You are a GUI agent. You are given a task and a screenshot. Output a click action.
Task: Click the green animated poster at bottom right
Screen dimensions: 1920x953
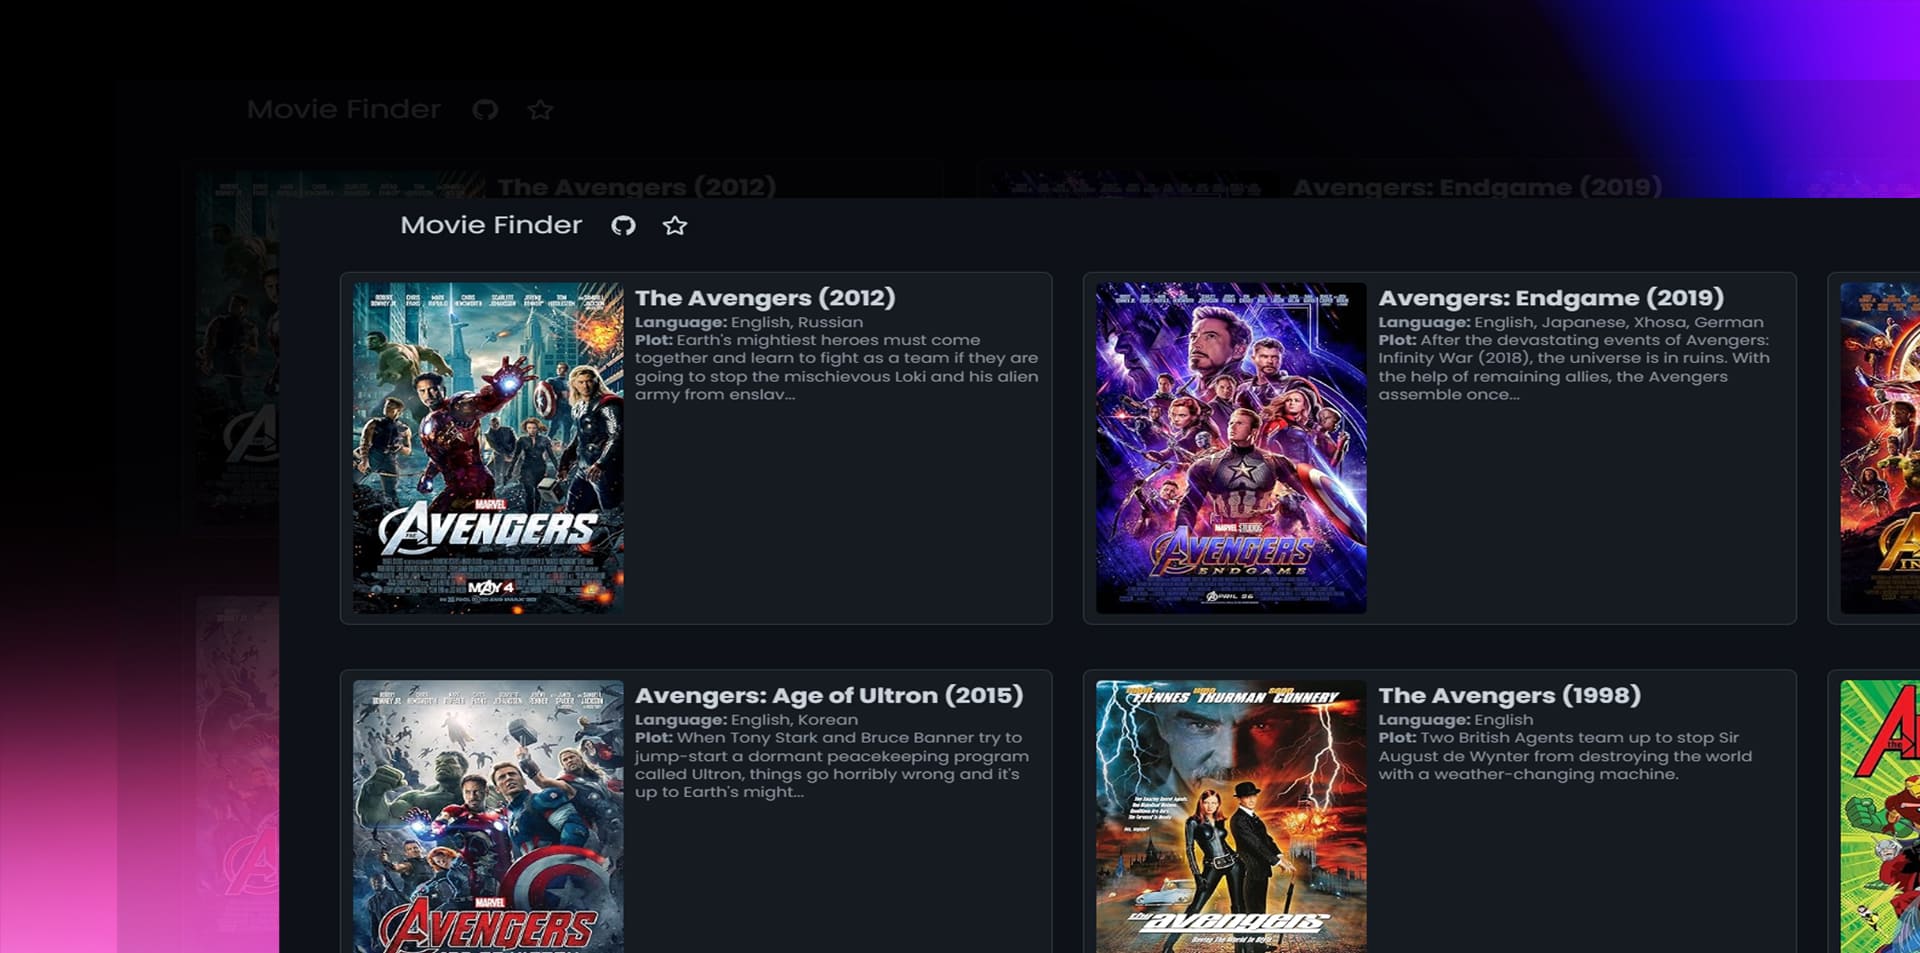pyautogui.click(x=1880, y=816)
